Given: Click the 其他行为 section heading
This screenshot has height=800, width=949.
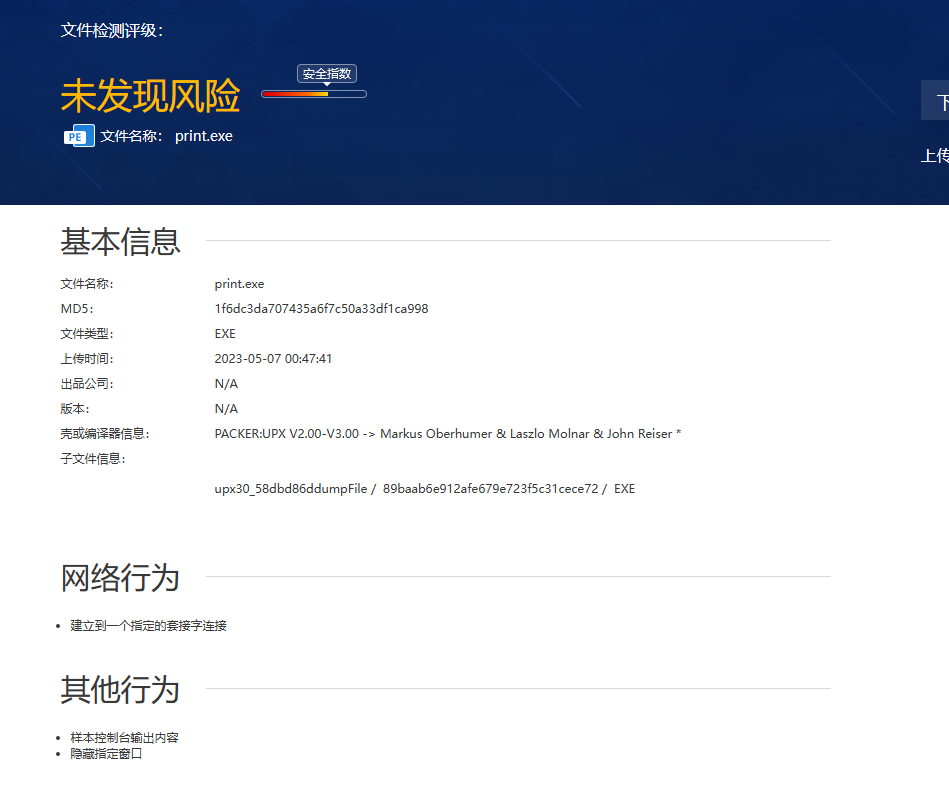Looking at the screenshot, I should [x=120, y=689].
